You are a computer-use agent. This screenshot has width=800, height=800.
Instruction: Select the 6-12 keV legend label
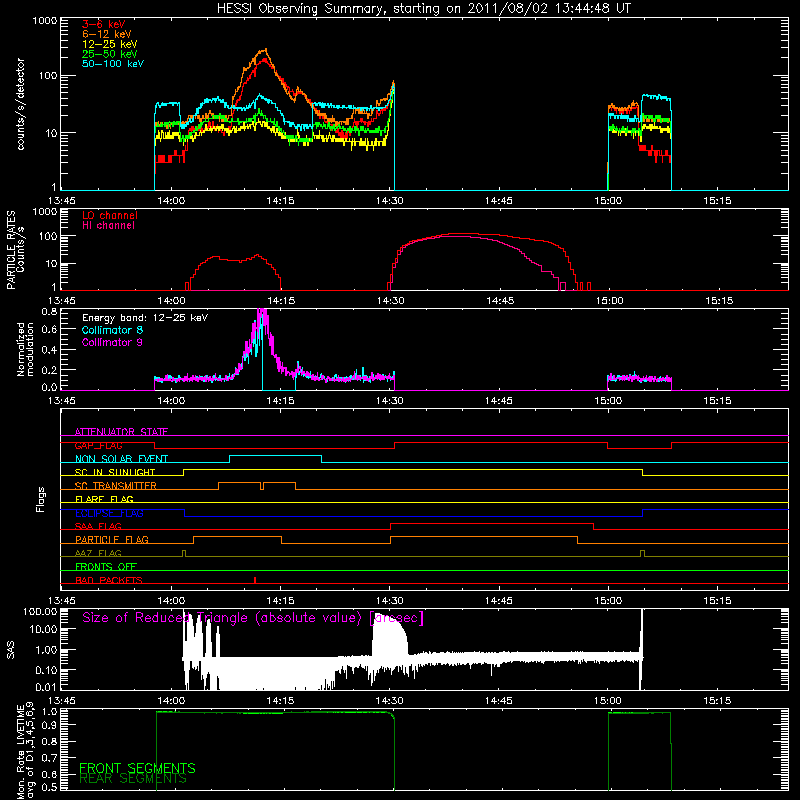click(x=107, y=34)
